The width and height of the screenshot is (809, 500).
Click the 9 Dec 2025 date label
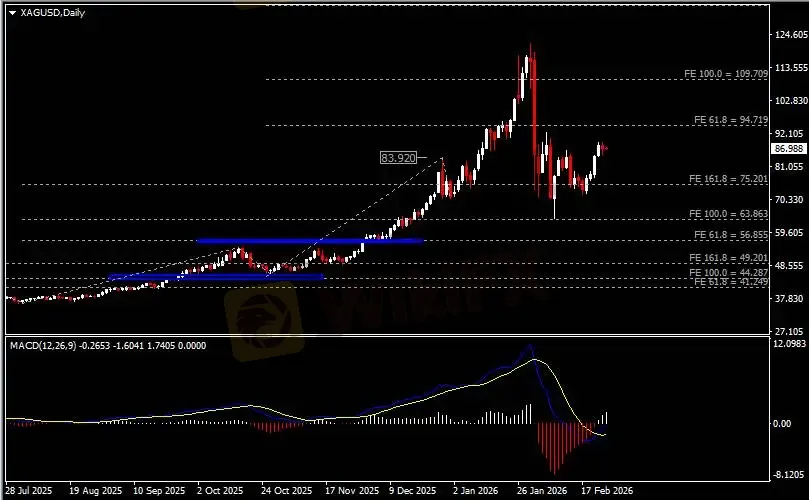click(412, 490)
